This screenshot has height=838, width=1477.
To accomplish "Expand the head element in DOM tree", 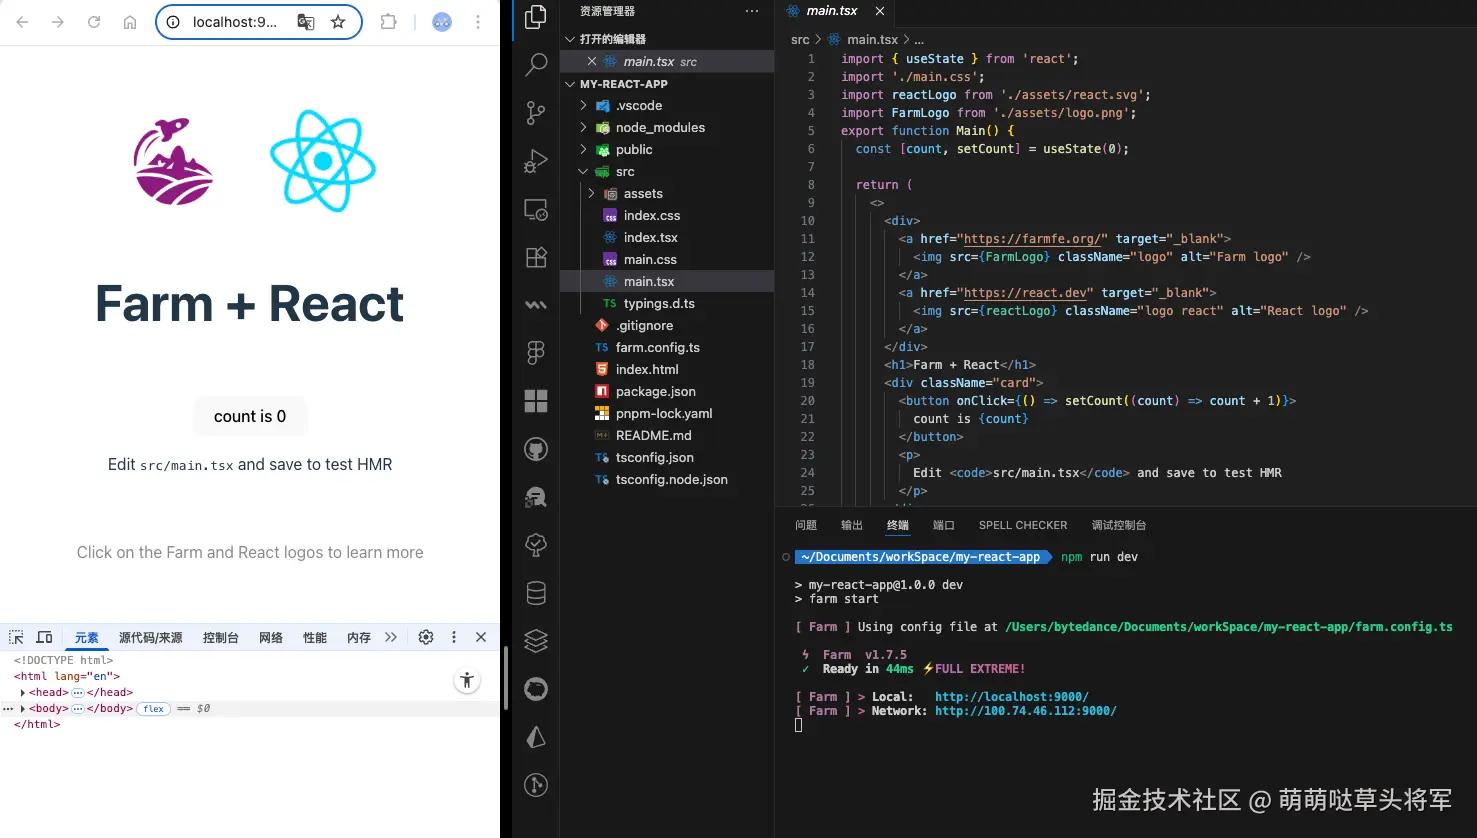I will (23, 692).
